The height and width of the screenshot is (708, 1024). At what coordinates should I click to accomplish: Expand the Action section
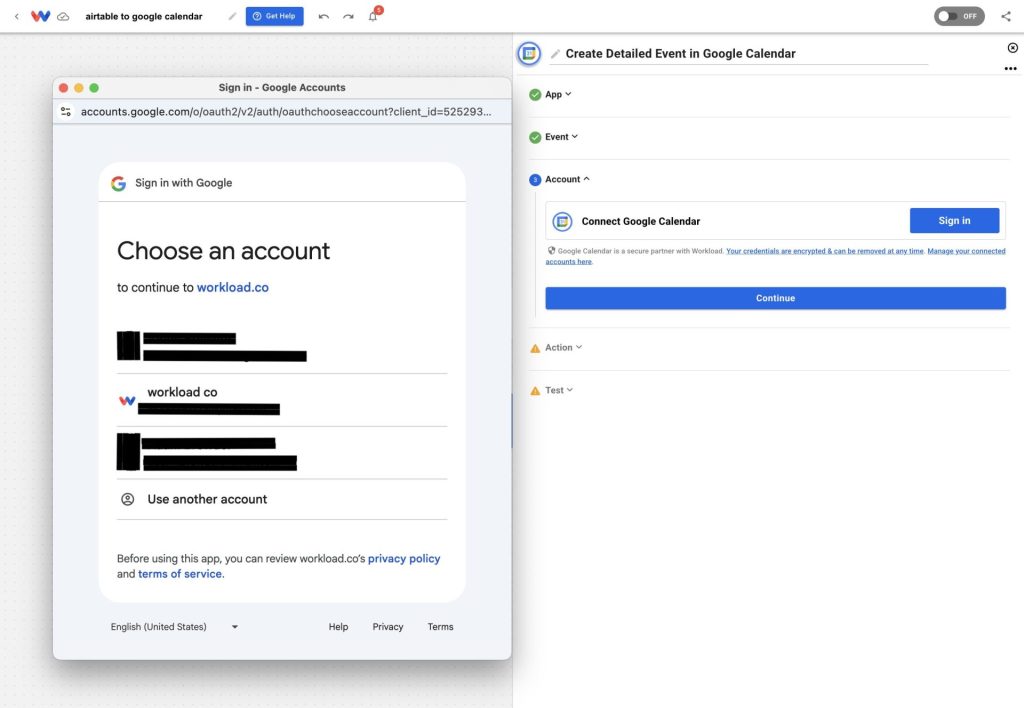[564, 347]
